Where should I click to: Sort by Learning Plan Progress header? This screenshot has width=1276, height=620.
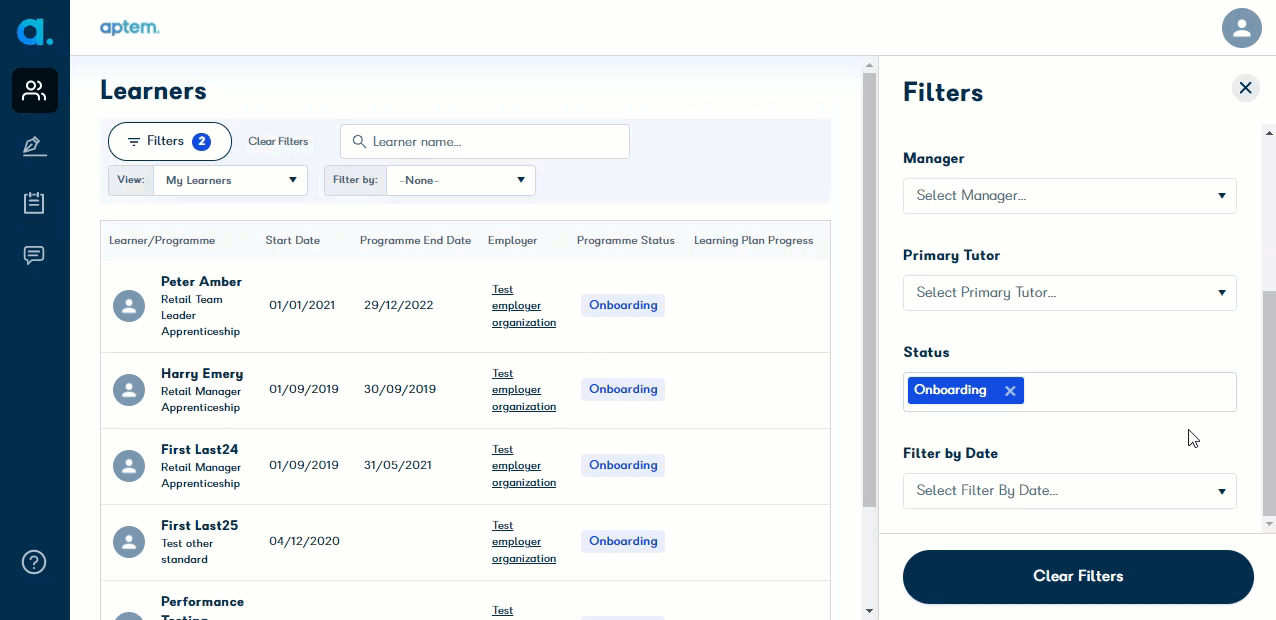pos(754,241)
